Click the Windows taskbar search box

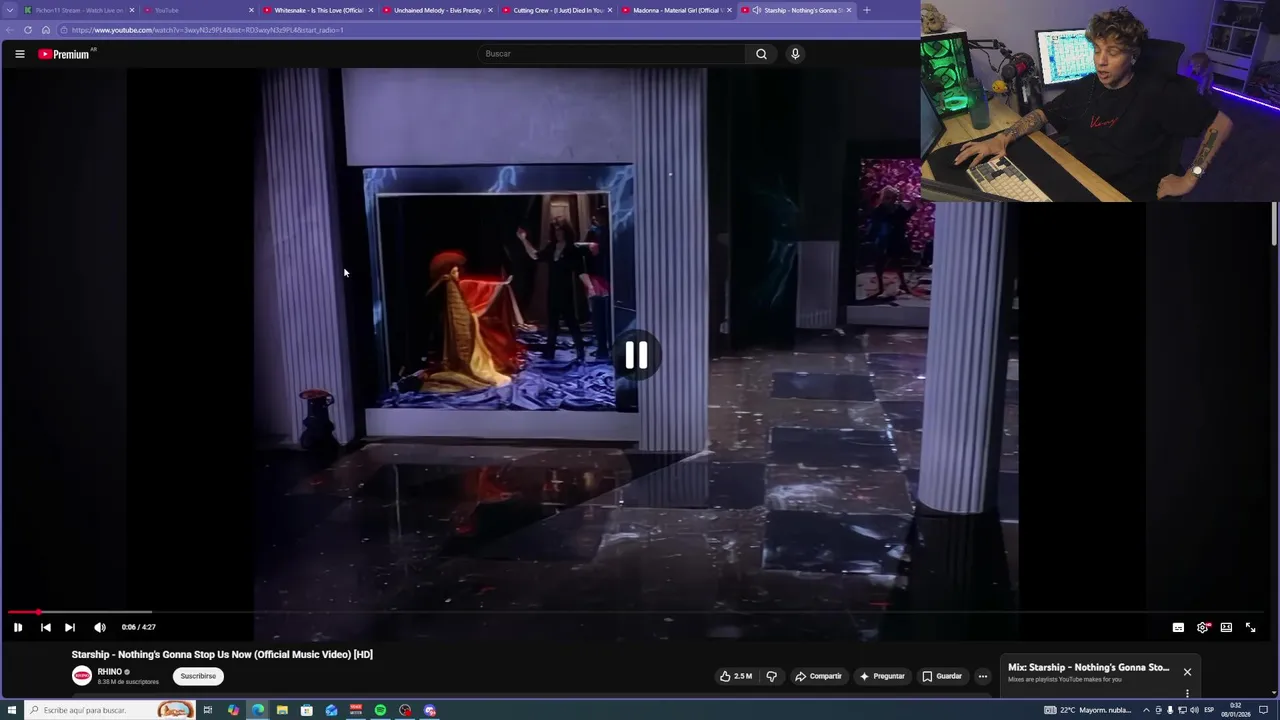click(110, 710)
